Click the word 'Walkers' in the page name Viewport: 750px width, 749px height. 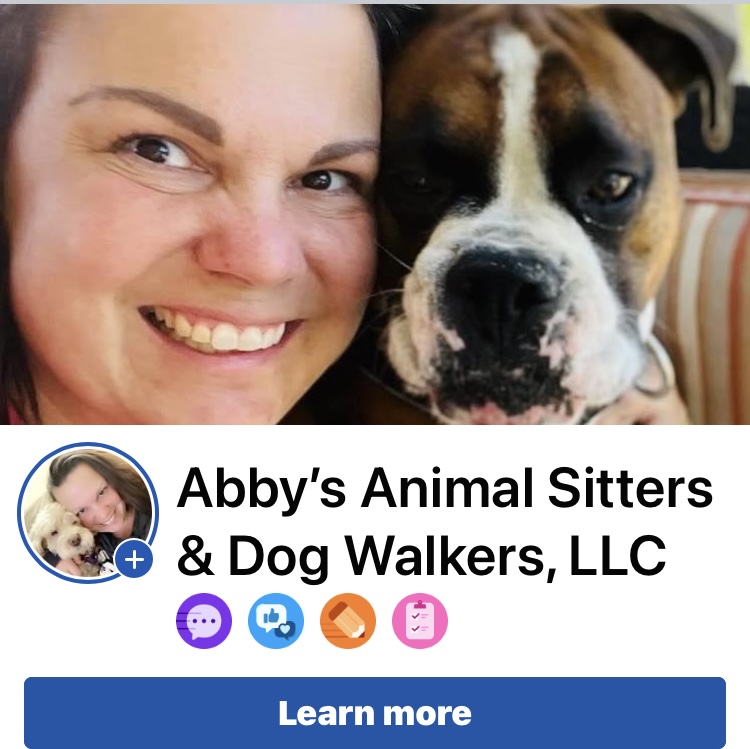449,556
